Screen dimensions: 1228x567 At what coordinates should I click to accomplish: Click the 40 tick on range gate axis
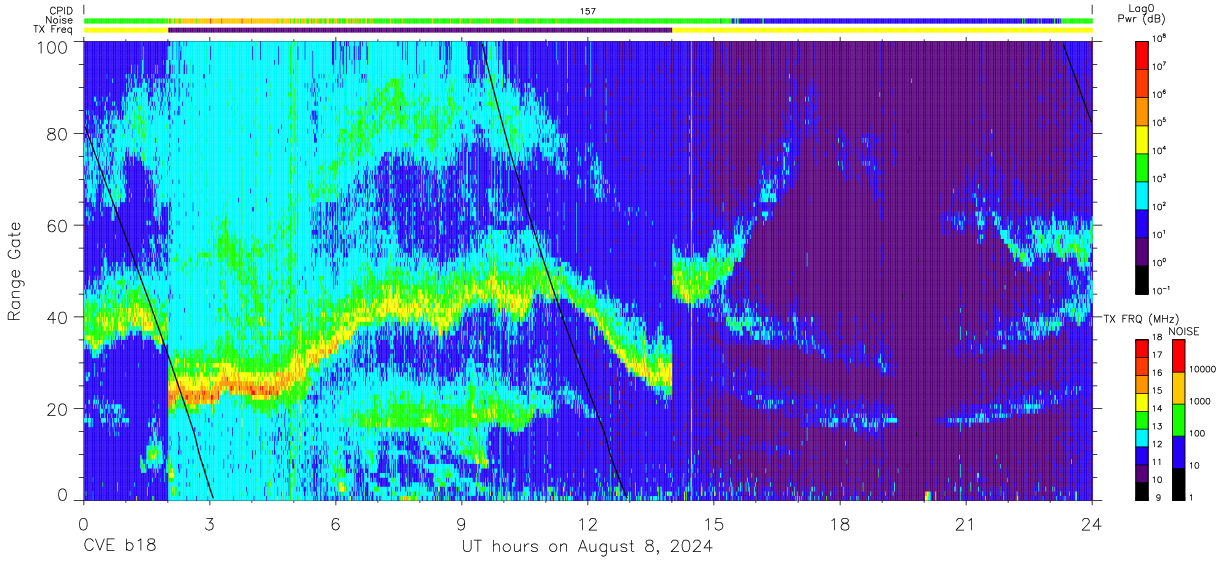click(x=58, y=317)
